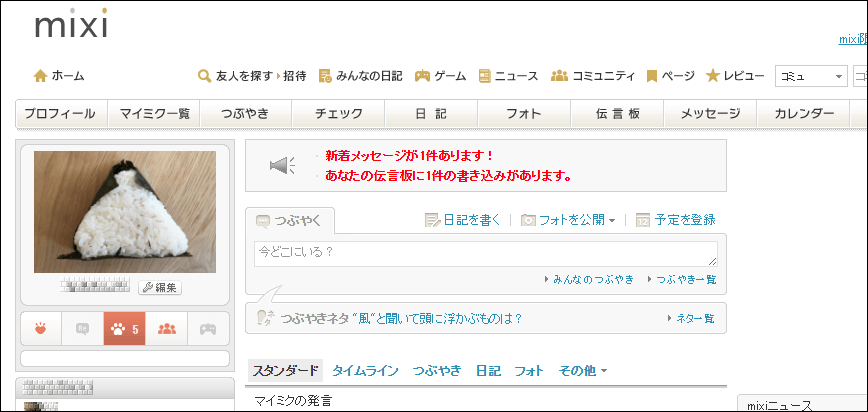Image resolution: width=868 pixels, height=412 pixels.
Task: Select the チェック tab
Action: coord(338,114)
